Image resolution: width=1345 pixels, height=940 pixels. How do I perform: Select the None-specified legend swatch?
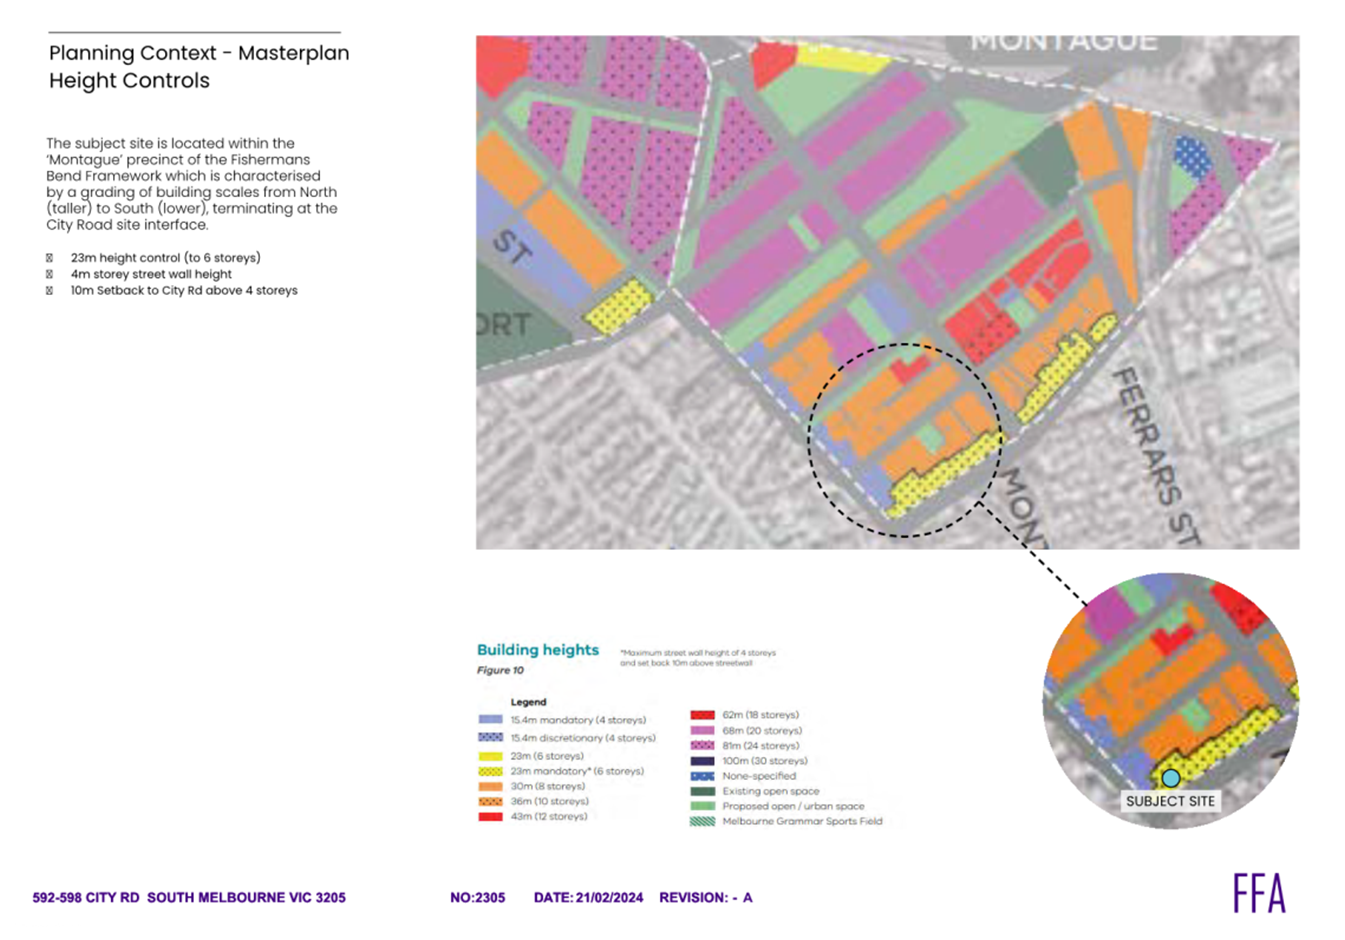pyautogui.click(x=702, y=776)
